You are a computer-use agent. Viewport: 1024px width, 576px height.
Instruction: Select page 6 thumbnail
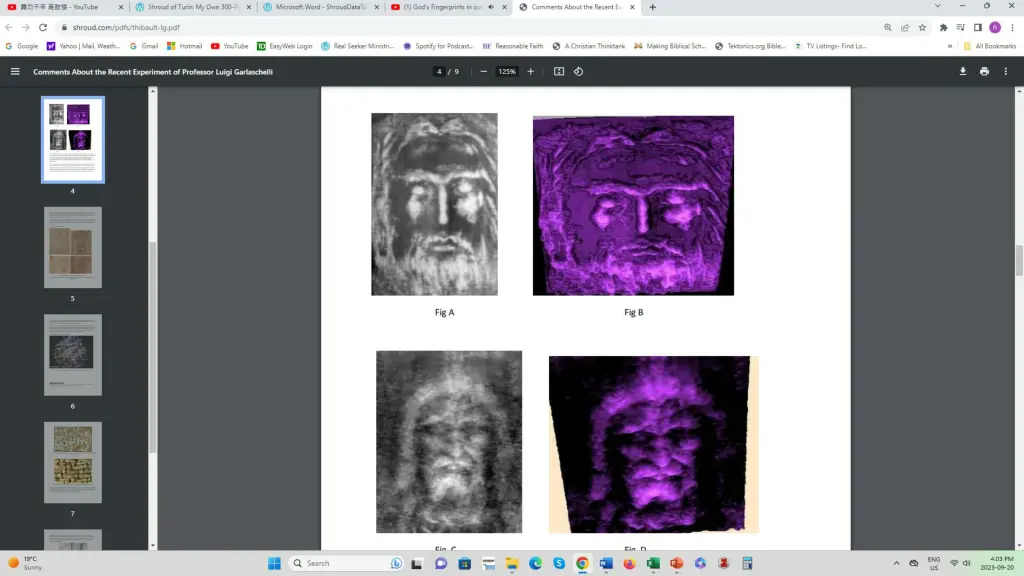point(72,355)
